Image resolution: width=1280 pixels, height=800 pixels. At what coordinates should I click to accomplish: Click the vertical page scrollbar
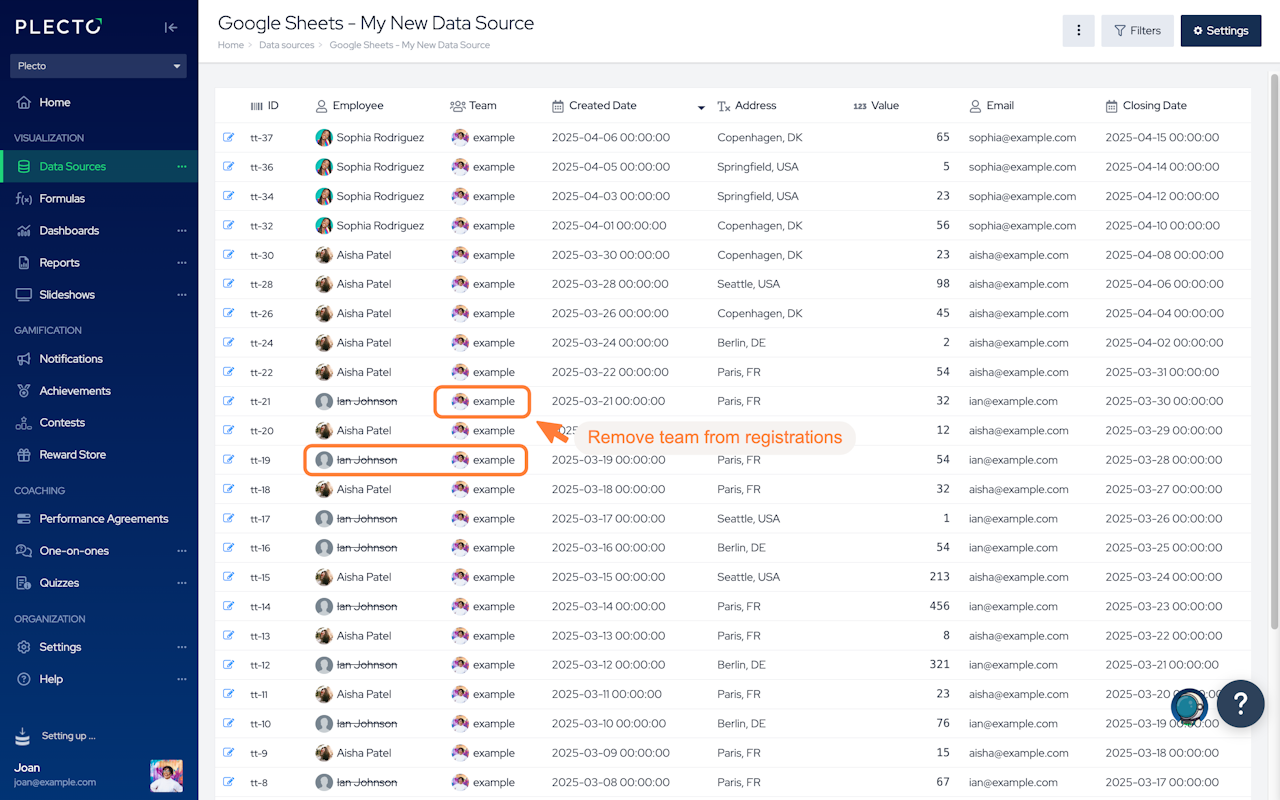point(1274,350)
